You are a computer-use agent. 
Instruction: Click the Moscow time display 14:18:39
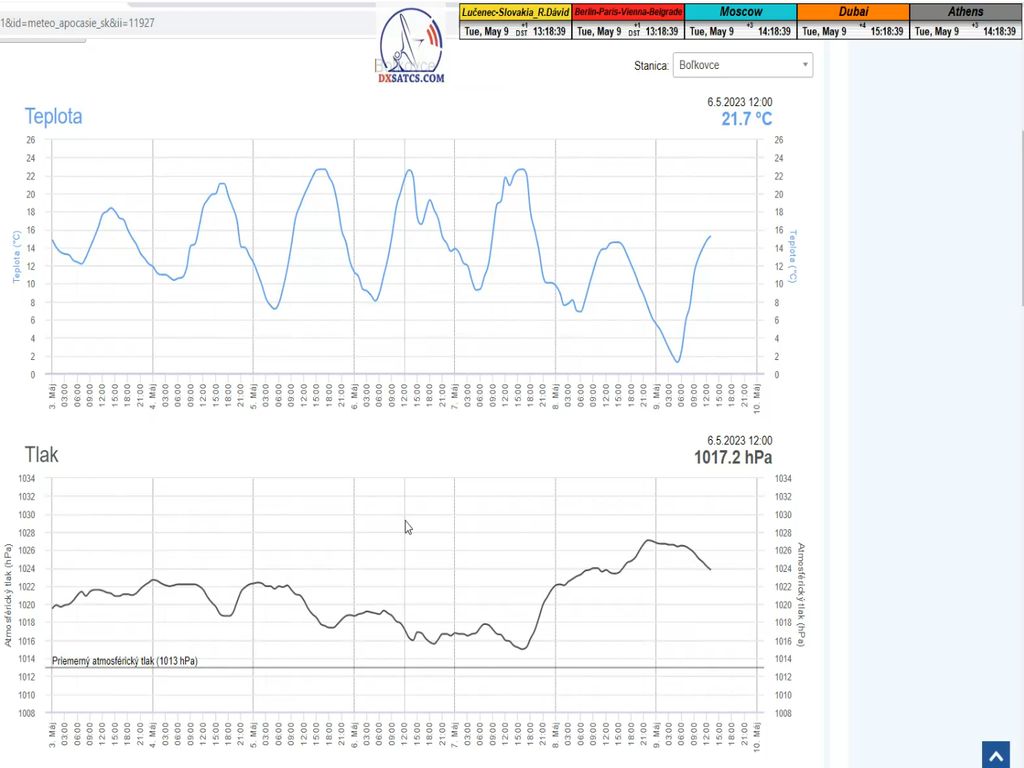[x=774, y=31]
